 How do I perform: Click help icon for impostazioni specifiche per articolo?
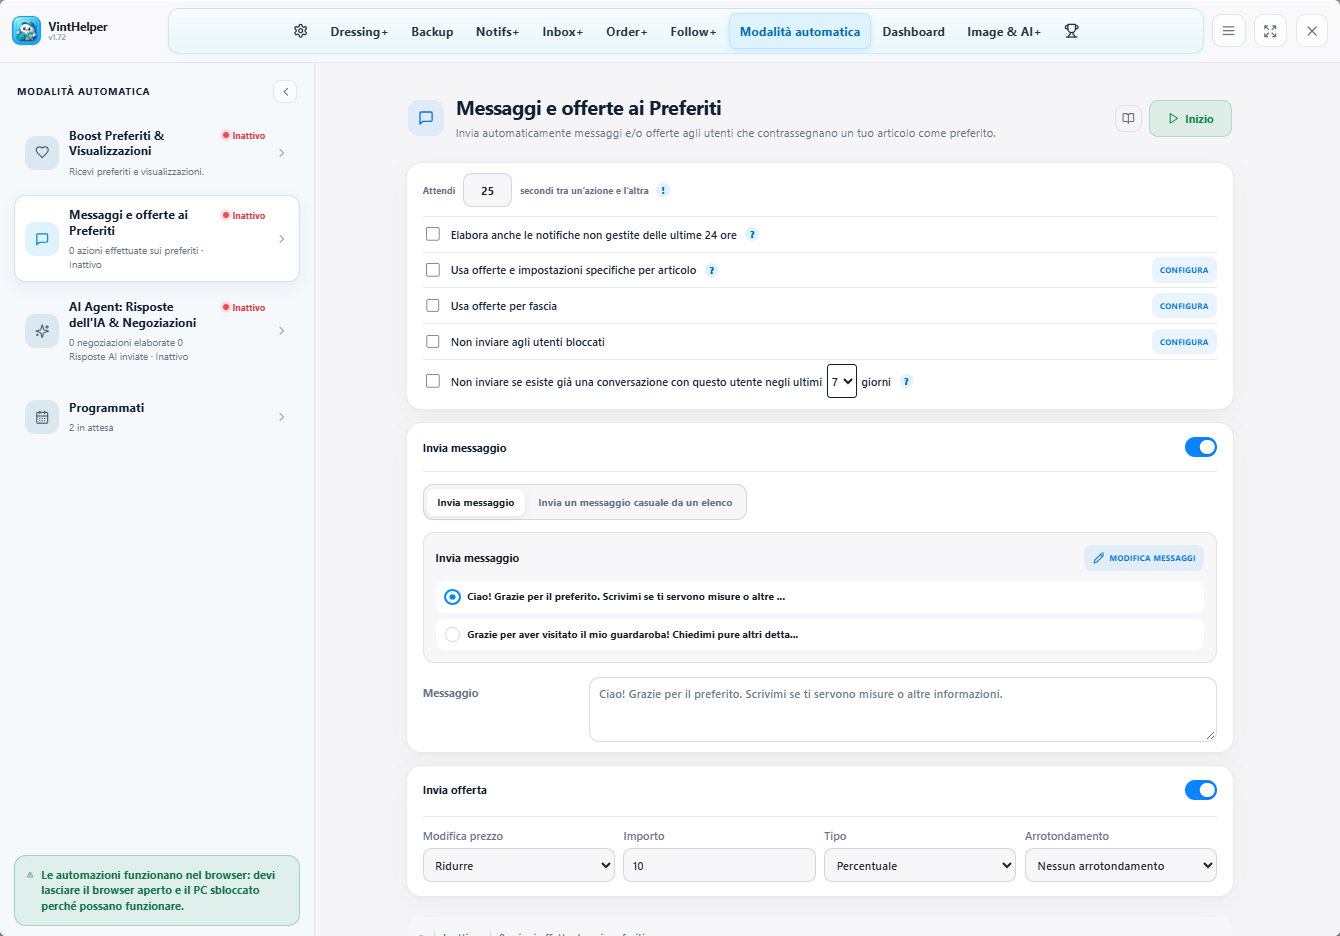point(711,270)
